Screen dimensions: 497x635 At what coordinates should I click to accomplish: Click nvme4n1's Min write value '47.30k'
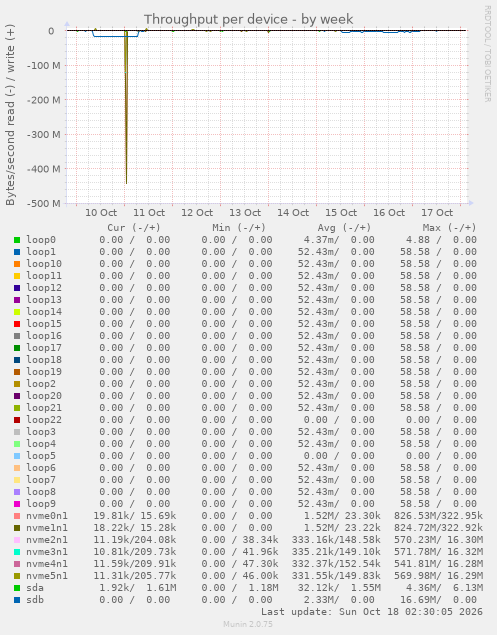coord(260,564)
